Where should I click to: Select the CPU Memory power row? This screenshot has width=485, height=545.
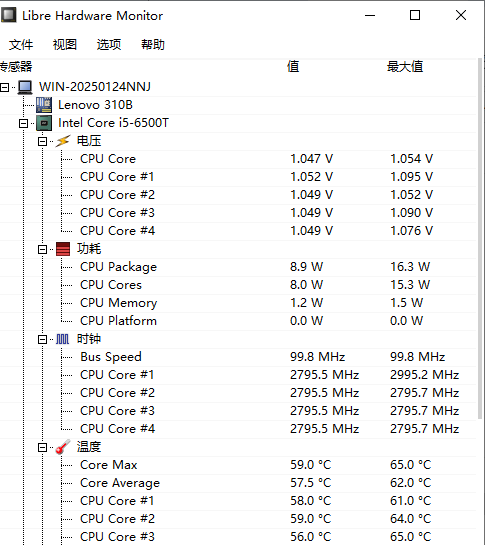(238, 303)
